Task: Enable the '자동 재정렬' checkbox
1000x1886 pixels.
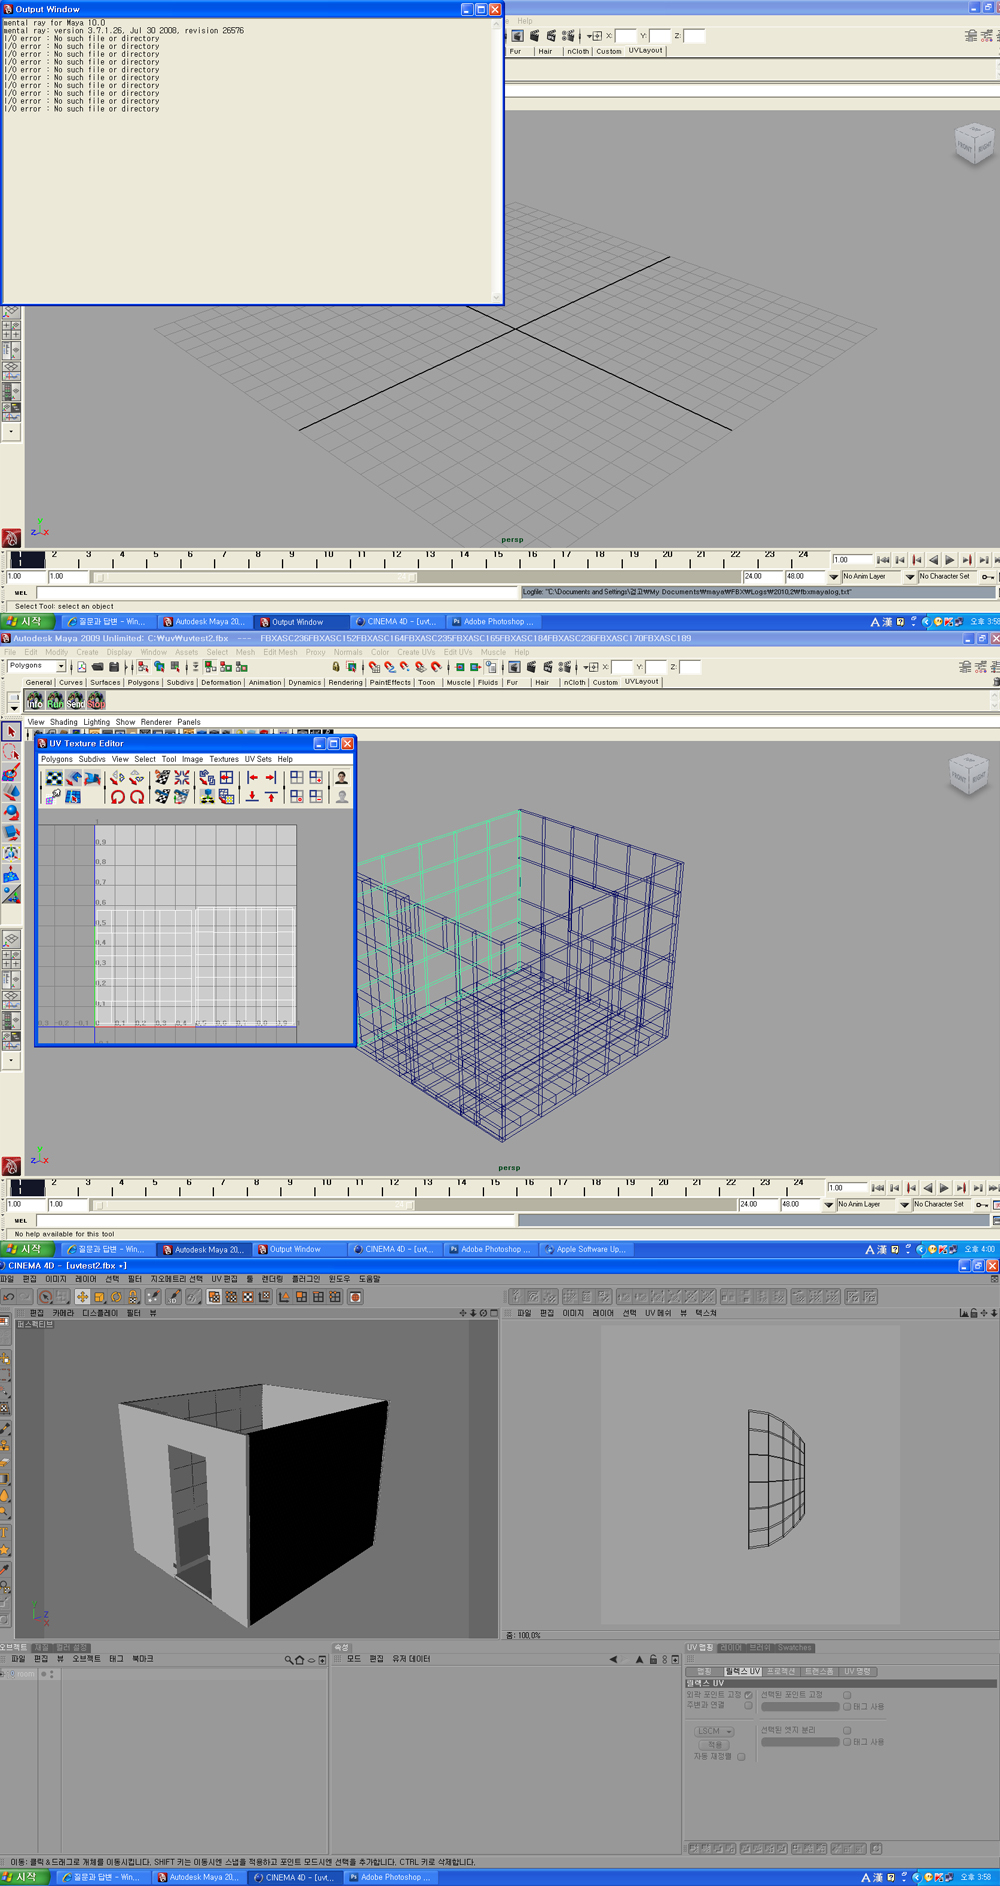Action: tap(741, 1756)
